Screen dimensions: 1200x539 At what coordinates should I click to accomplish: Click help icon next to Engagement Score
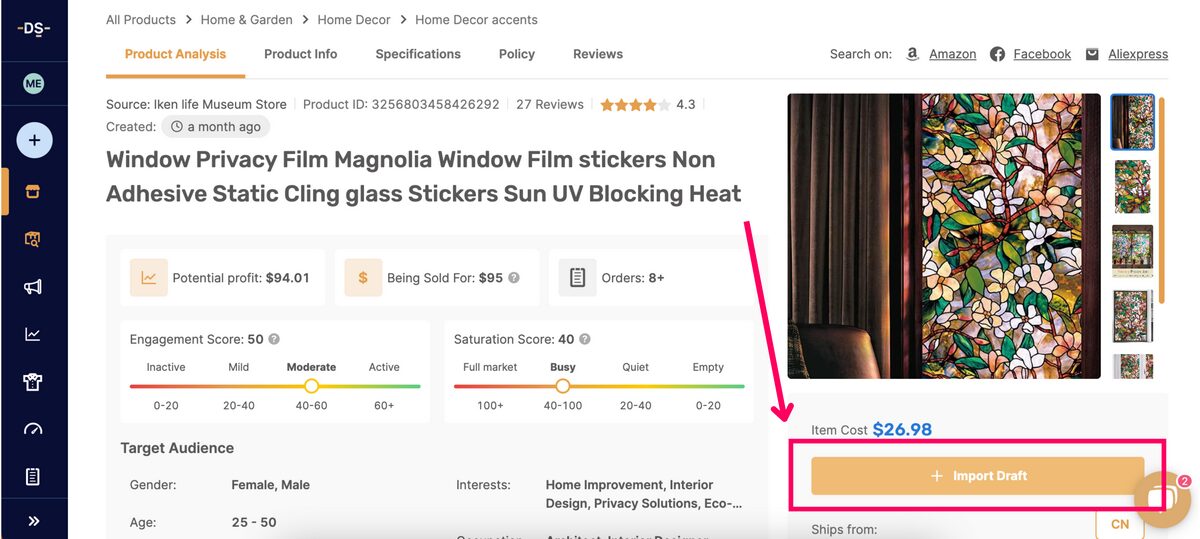click(274, 339)
